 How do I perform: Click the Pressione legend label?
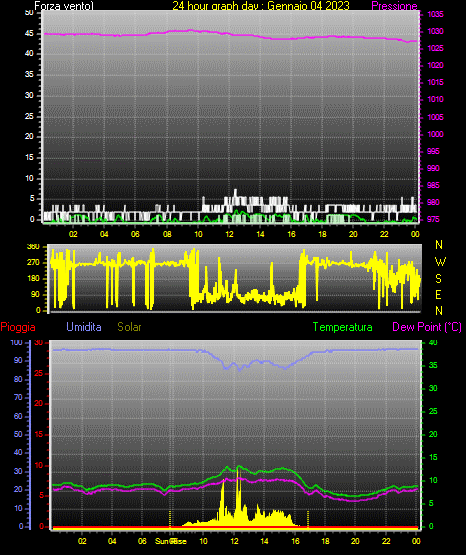pos(394,6)
